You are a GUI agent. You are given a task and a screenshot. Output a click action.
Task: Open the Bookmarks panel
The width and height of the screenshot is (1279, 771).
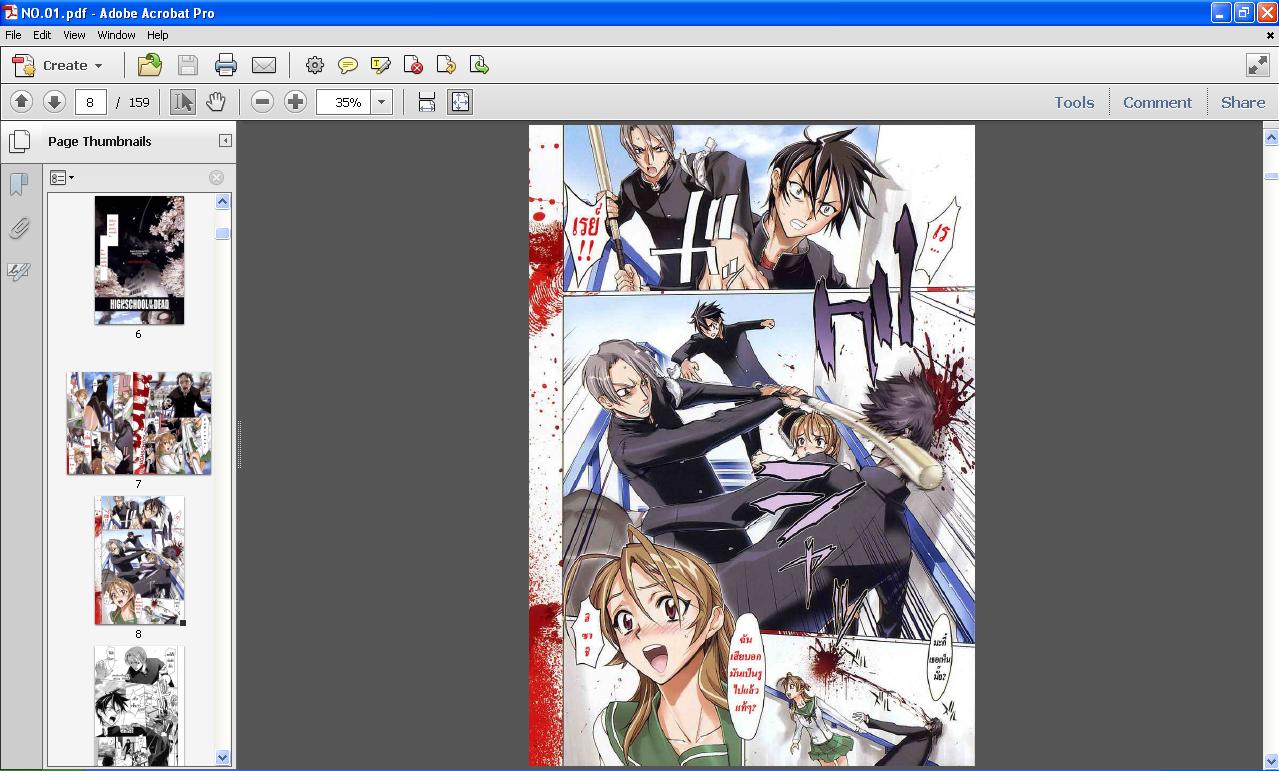(x=19, y=185)
